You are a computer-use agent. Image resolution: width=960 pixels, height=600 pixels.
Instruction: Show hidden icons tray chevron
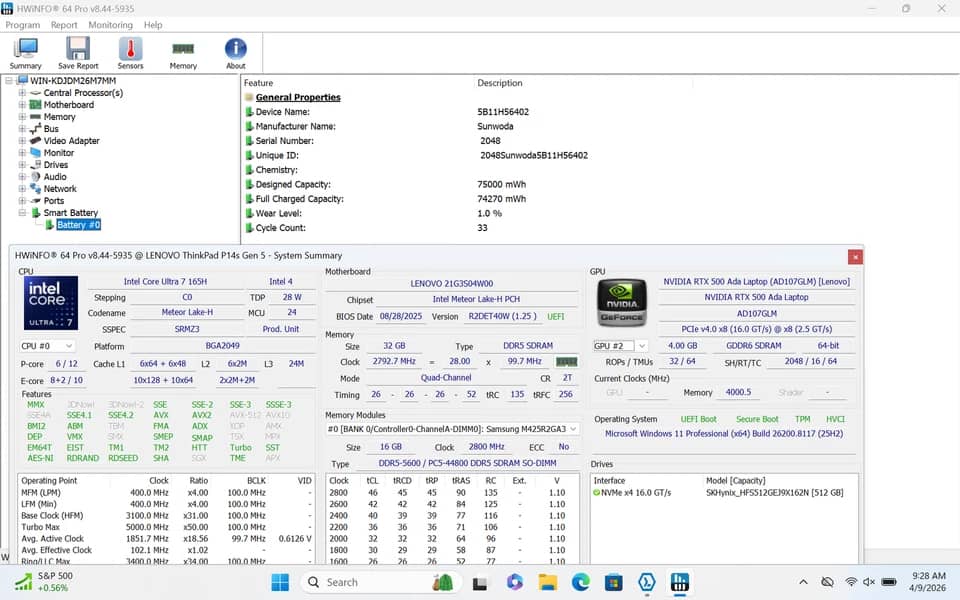click(x=803, y=582)
